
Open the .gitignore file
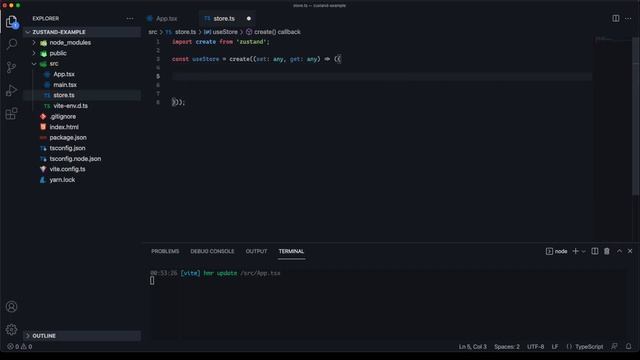(x=82, y=116)
